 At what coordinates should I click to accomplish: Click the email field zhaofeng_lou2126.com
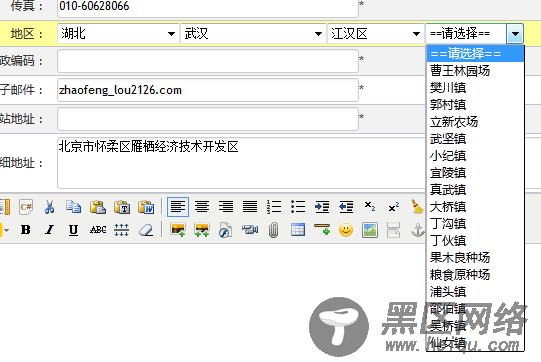(208, 90)
